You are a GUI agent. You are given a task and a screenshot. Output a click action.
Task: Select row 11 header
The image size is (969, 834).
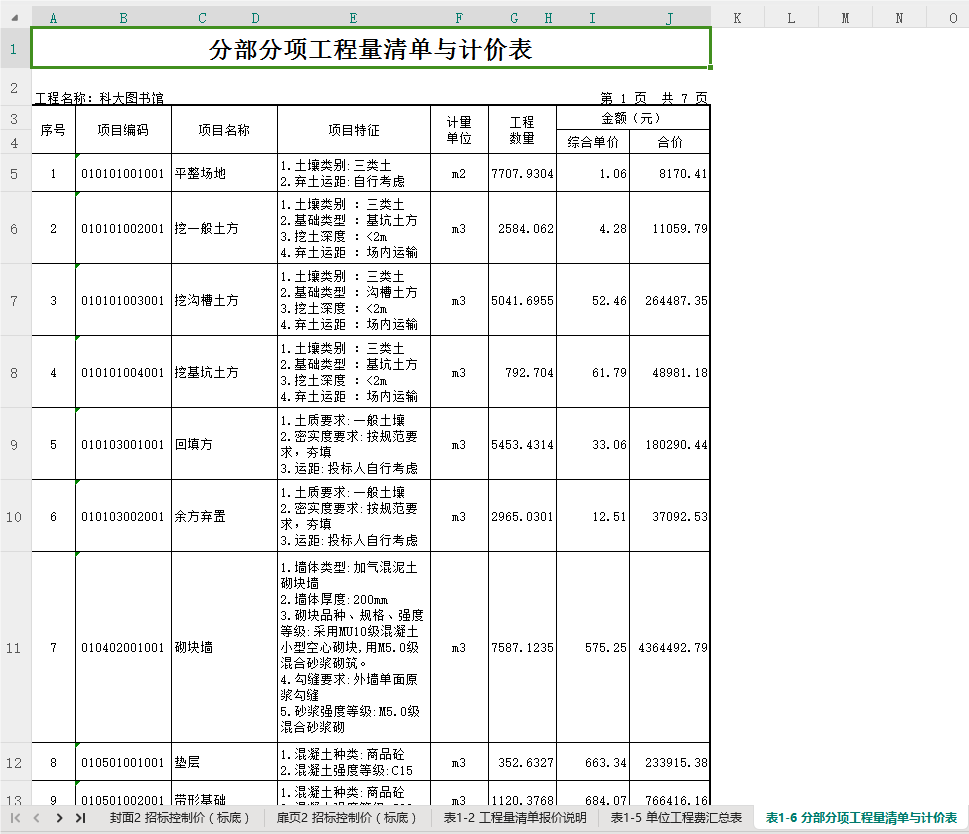tap(14, 647)
